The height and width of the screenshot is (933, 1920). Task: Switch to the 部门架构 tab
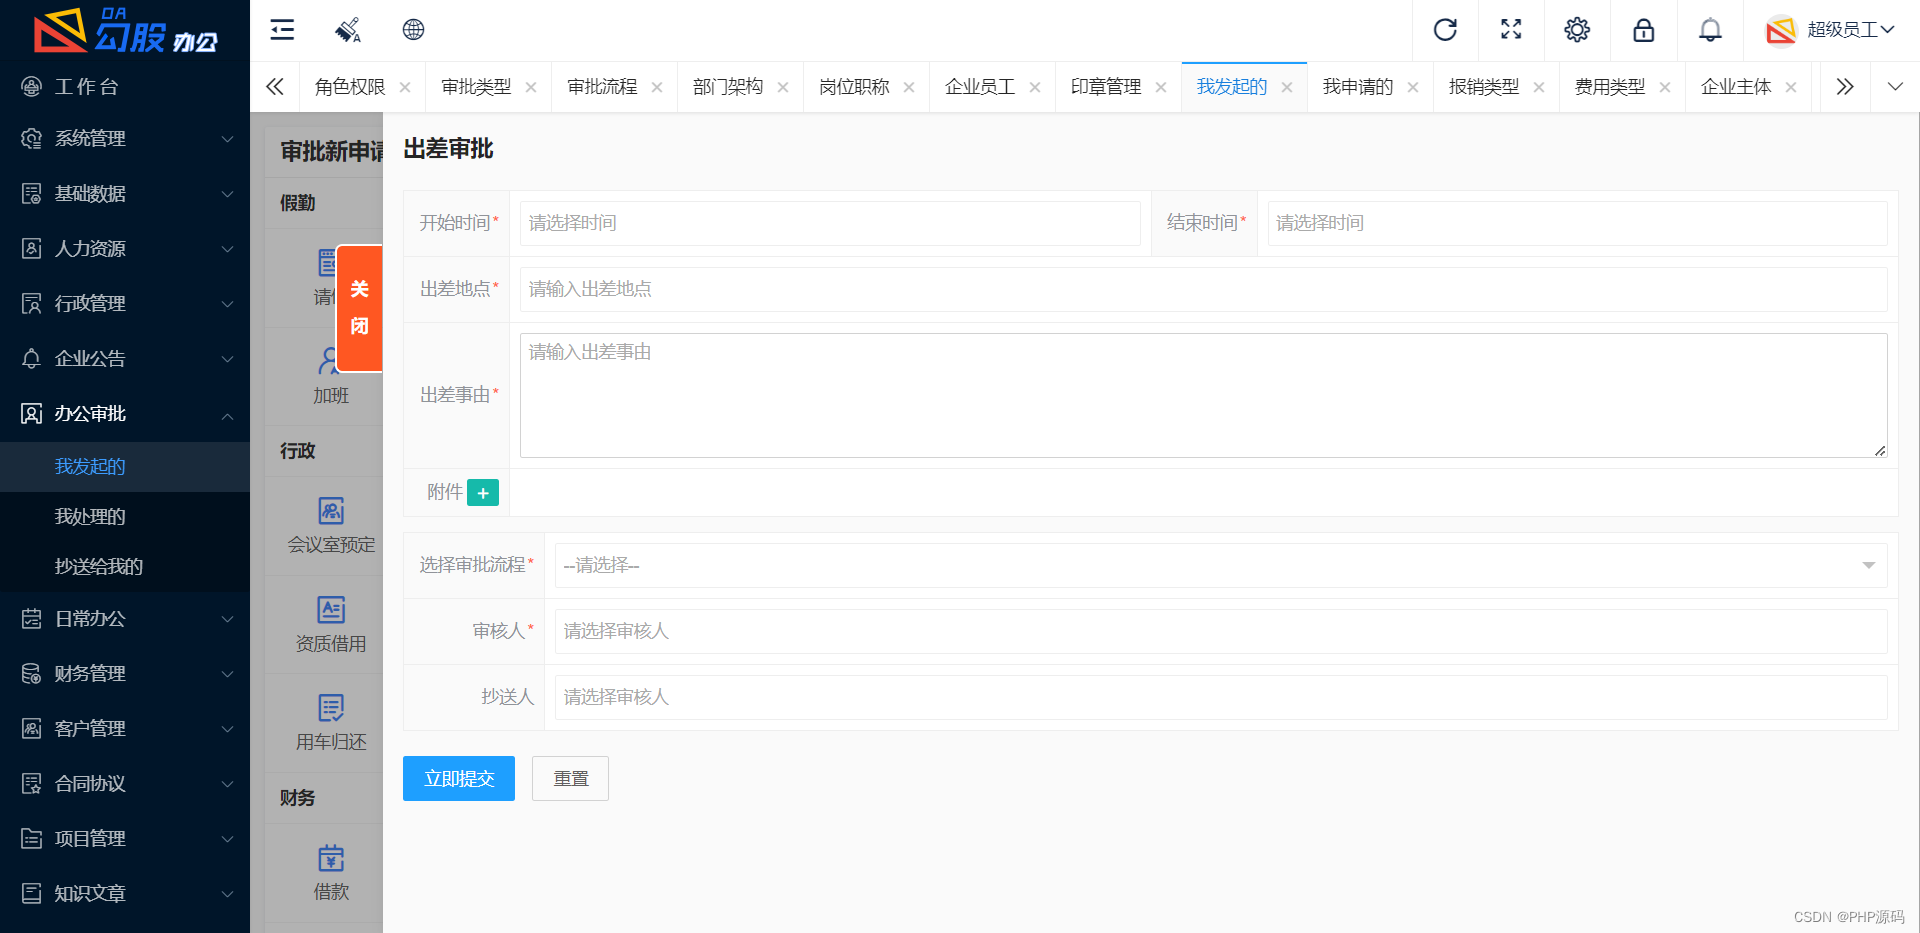tap(728, 87)
